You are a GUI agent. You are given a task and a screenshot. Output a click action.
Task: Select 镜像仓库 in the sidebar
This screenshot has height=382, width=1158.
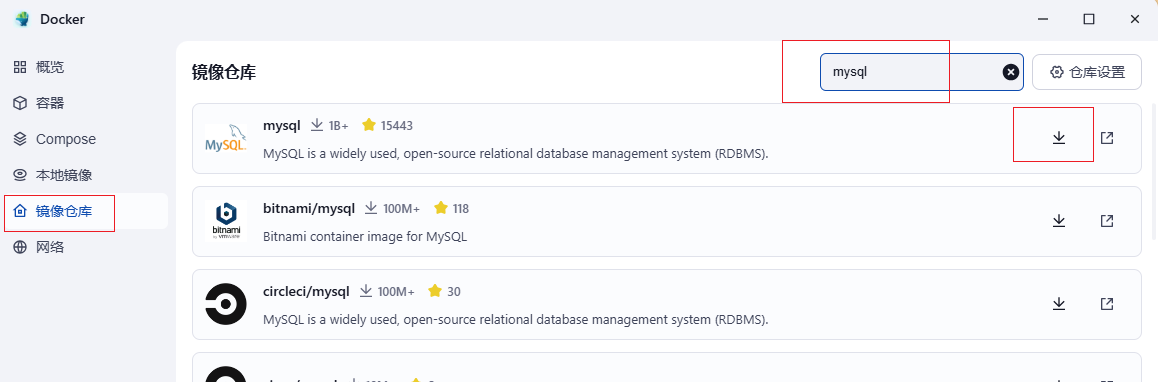coord(85,211)
